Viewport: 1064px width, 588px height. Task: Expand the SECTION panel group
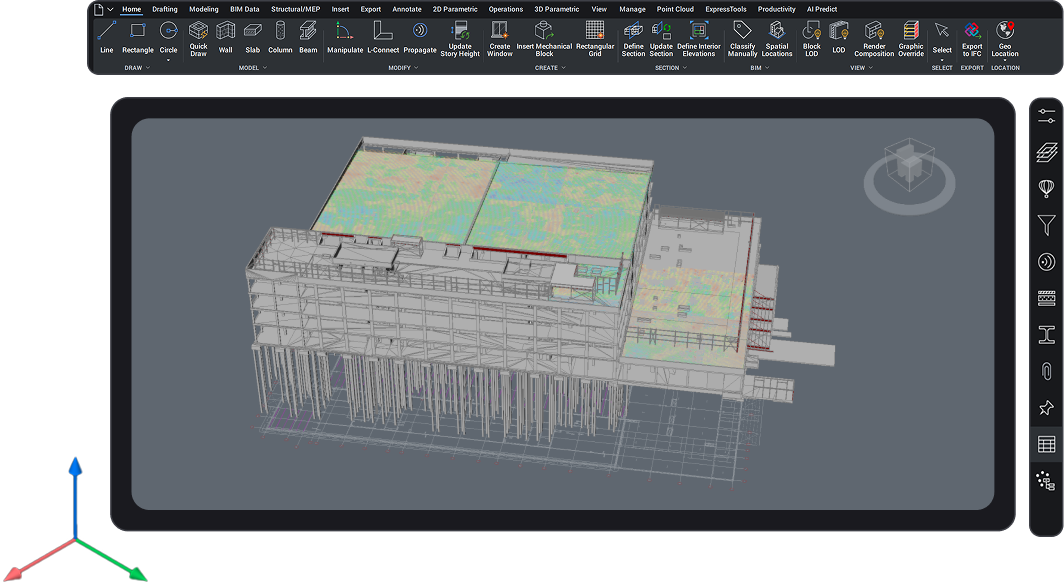coord(670,68)
